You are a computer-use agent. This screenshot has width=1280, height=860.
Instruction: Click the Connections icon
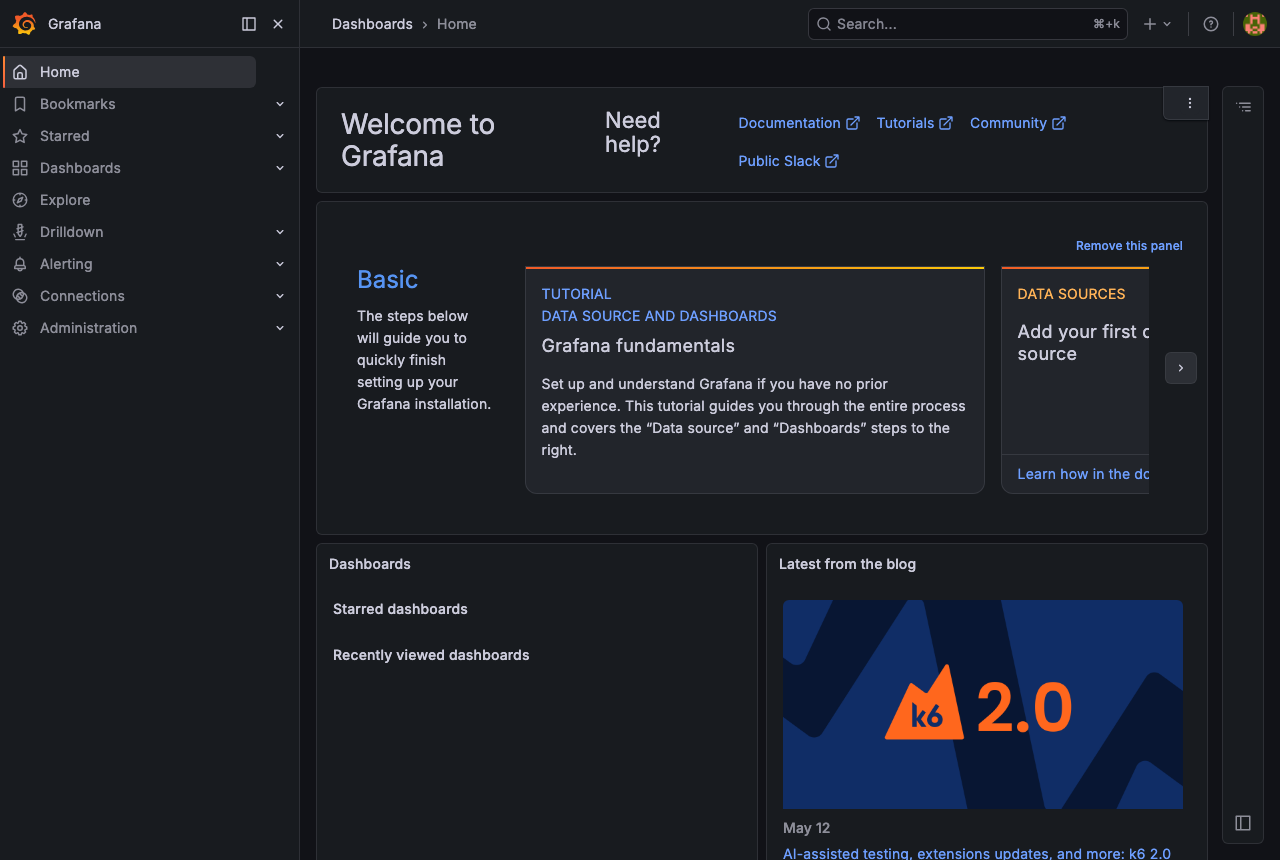pos(20,296)
